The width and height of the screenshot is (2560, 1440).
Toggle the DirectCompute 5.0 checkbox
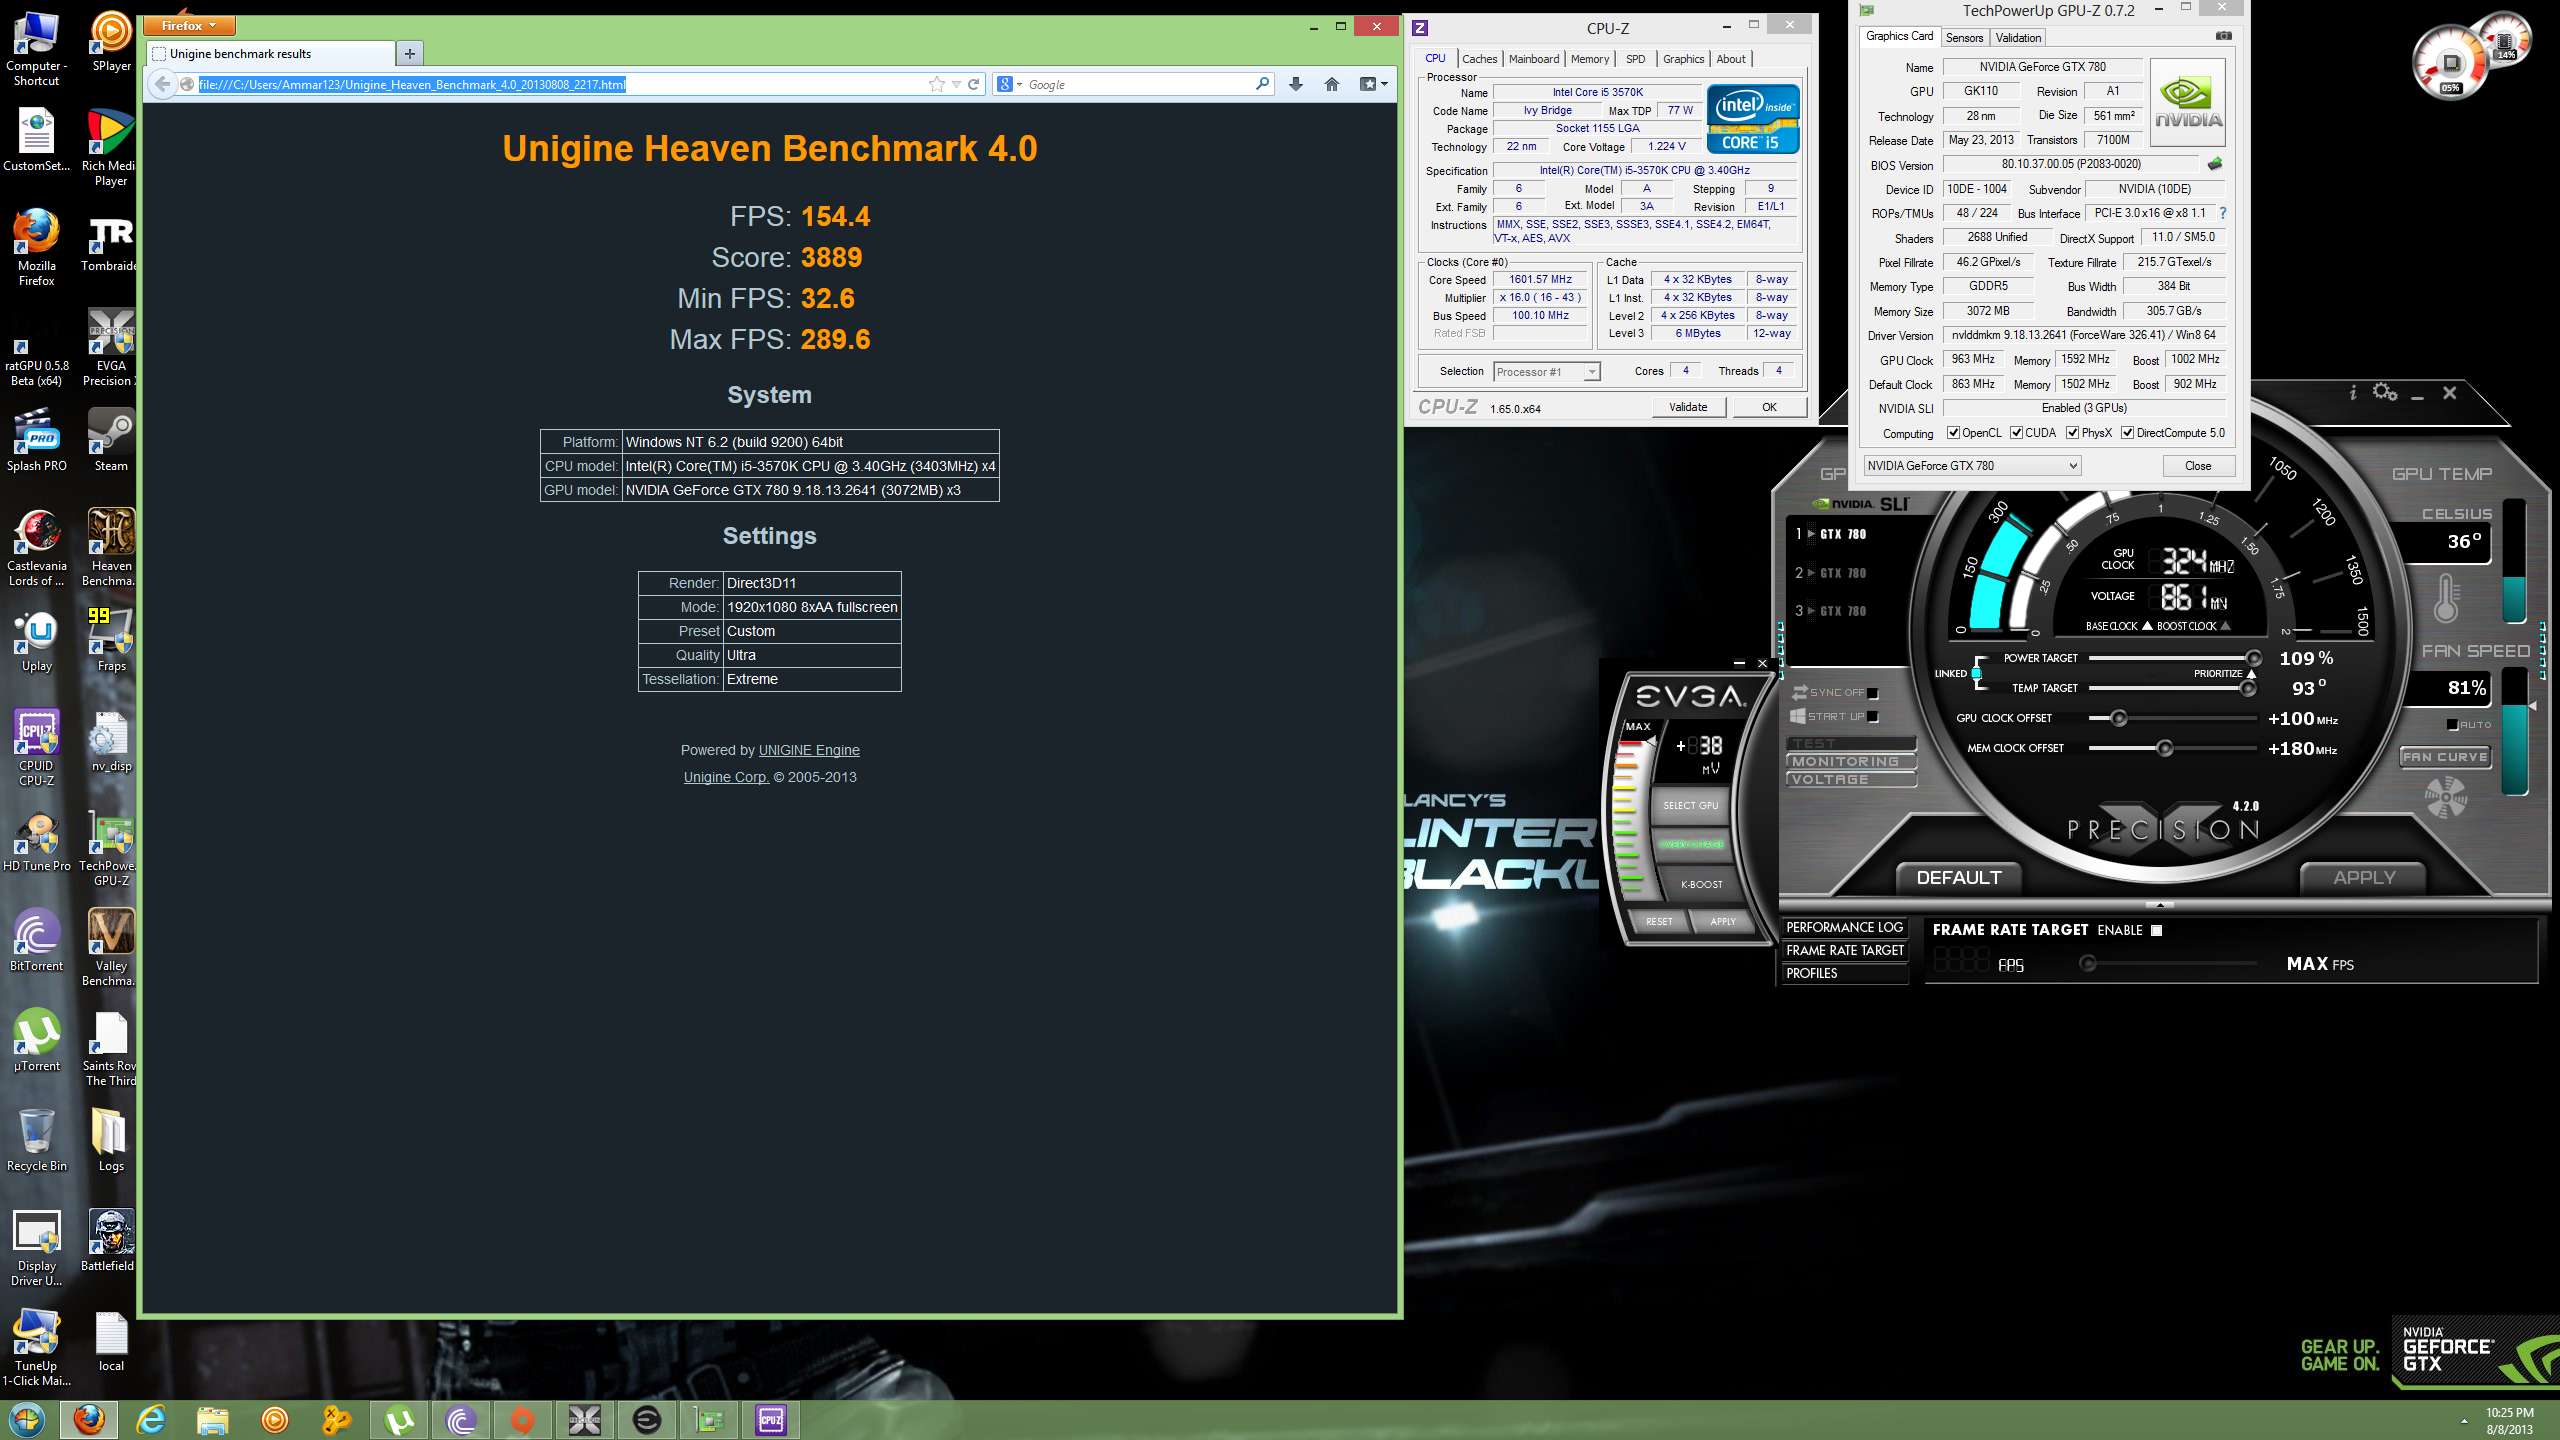point(2127,433)
